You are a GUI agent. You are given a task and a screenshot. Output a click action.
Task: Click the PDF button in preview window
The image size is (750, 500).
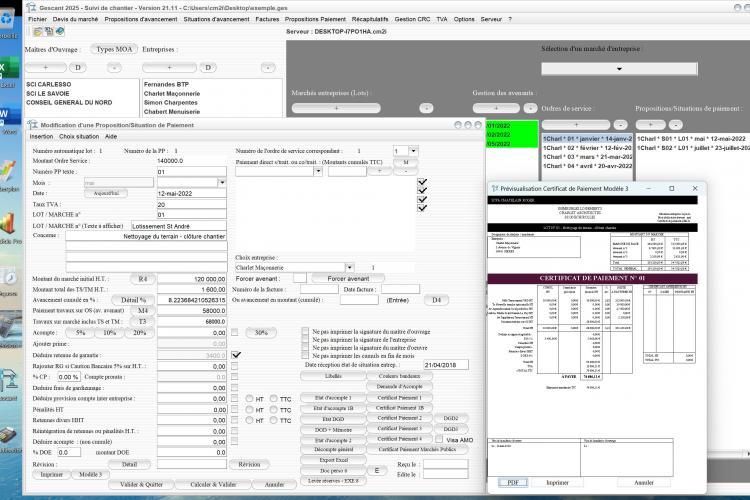pyautogui.click(x=513, y=482)
